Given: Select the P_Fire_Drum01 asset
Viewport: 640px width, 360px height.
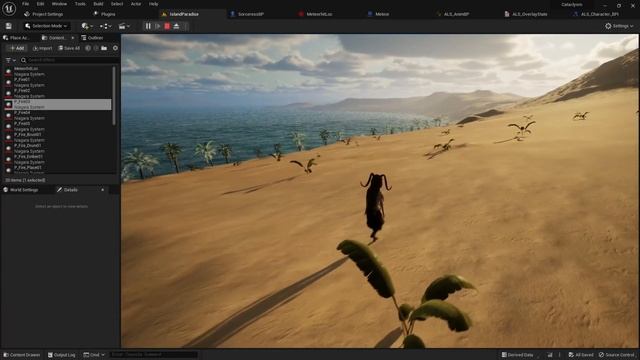Looking at the screenshot, I should [x=58, y=149].
